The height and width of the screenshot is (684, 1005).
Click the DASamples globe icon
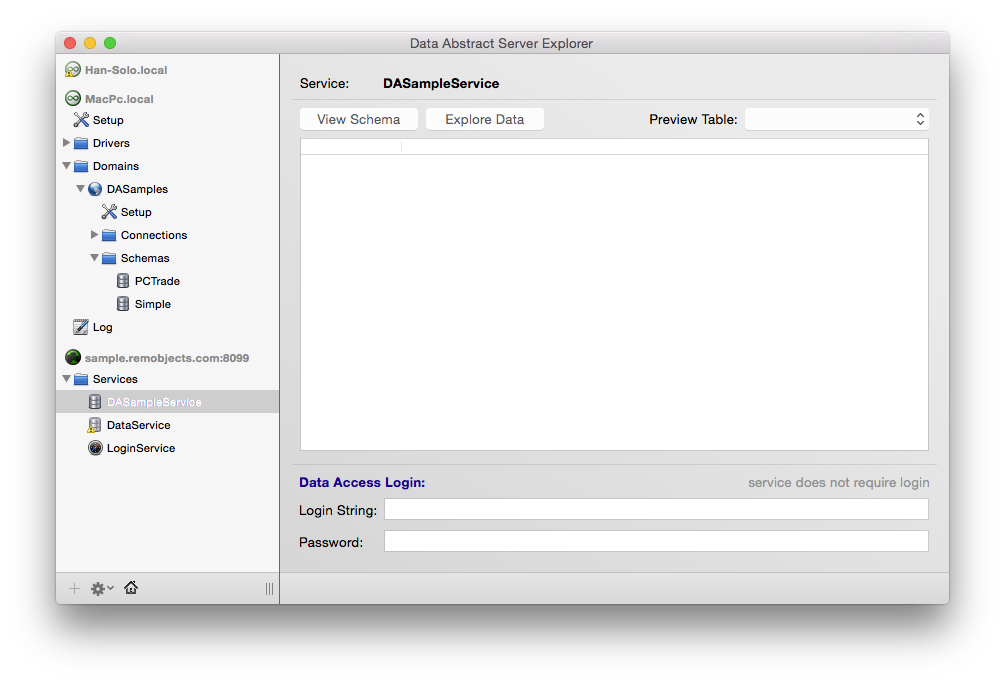pos(95,189)
